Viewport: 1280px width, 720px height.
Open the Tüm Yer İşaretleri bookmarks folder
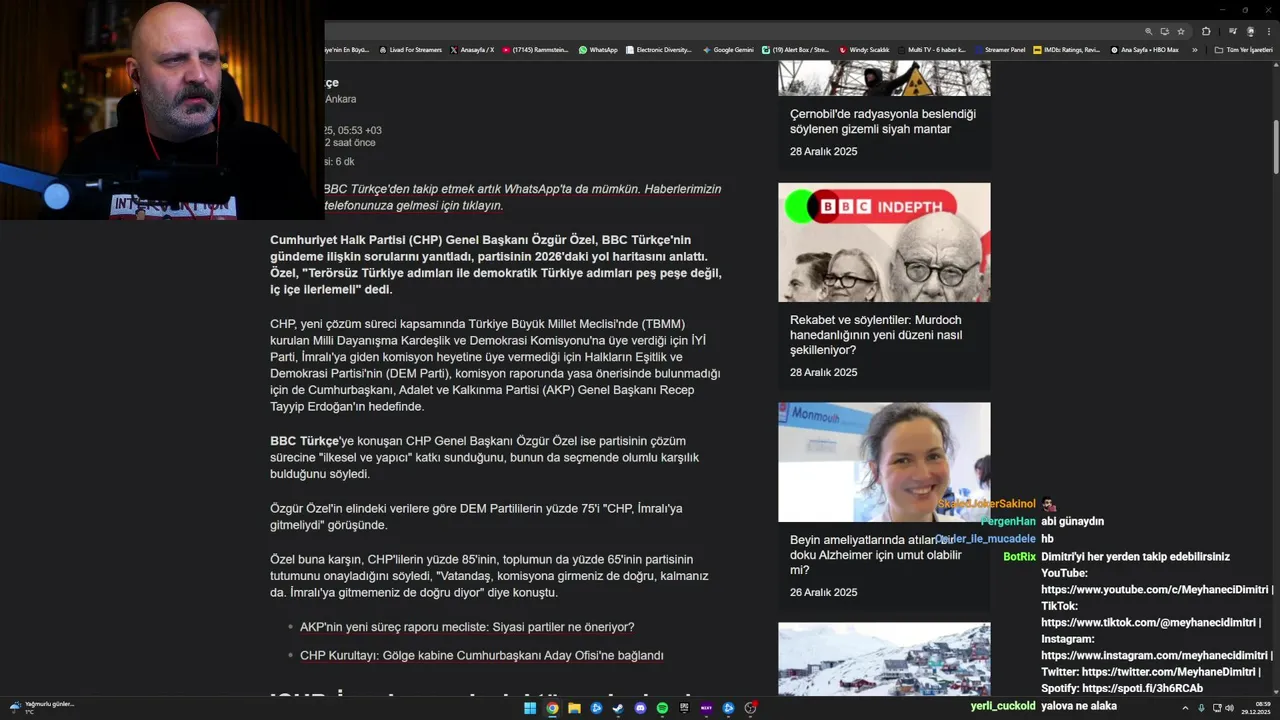(1244, 50)
